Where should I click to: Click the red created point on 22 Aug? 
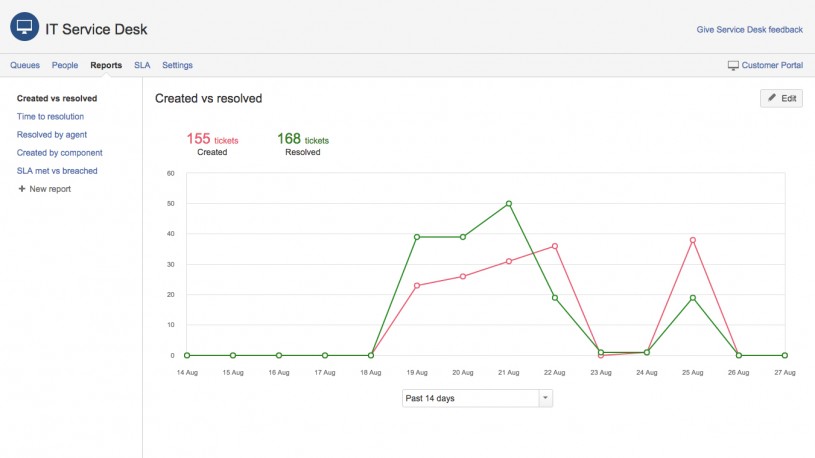click(x=555, y=246)
